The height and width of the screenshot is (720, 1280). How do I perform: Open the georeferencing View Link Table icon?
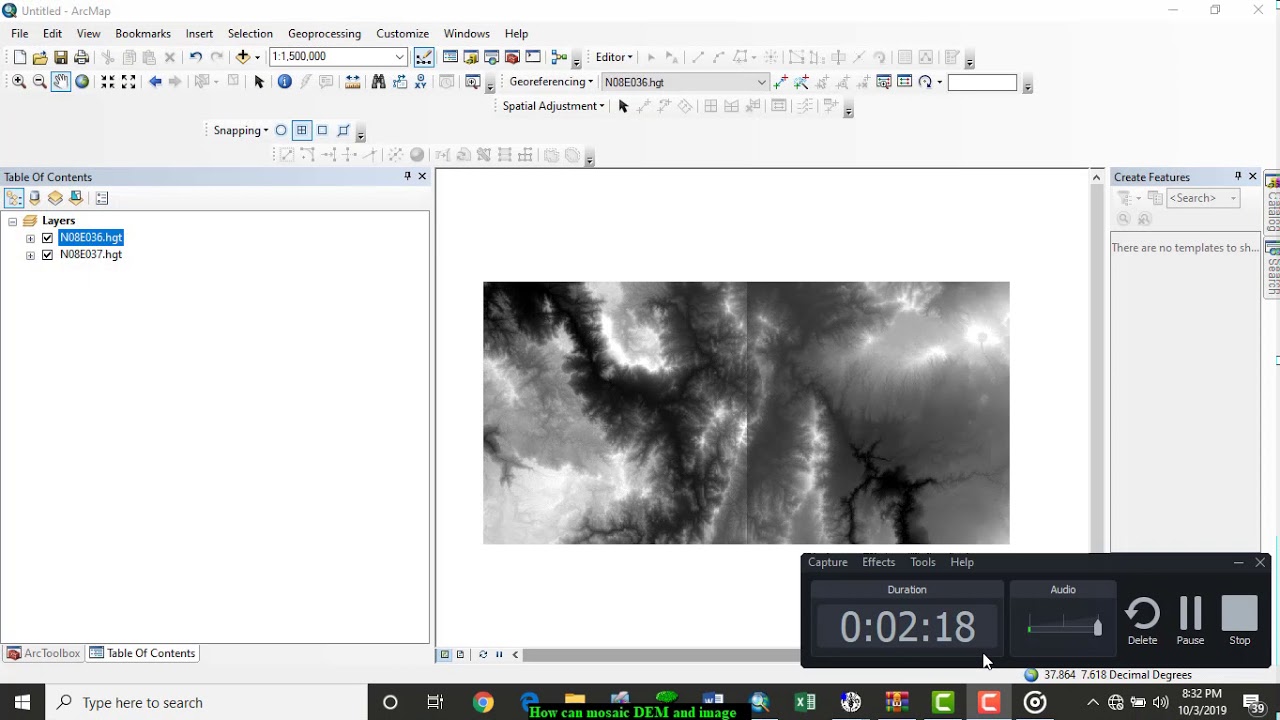(x=905, y=82)
